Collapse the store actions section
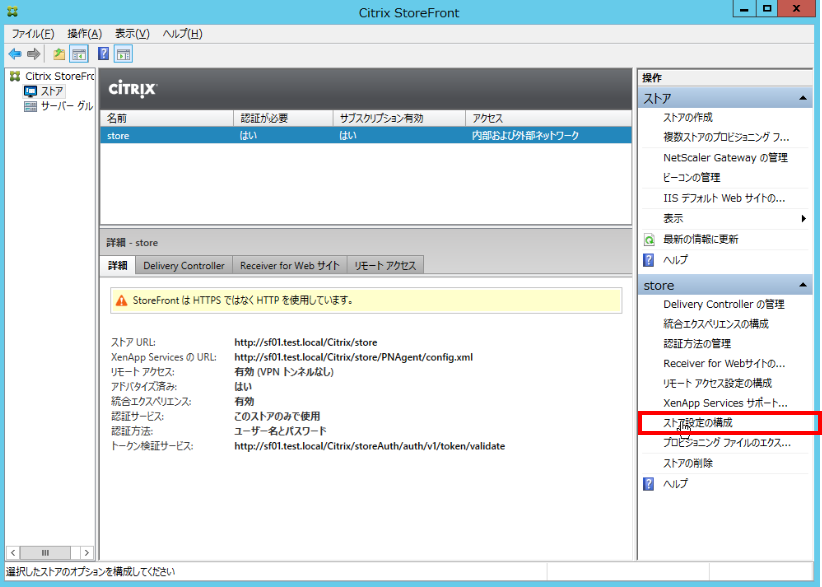 (803, 285)
